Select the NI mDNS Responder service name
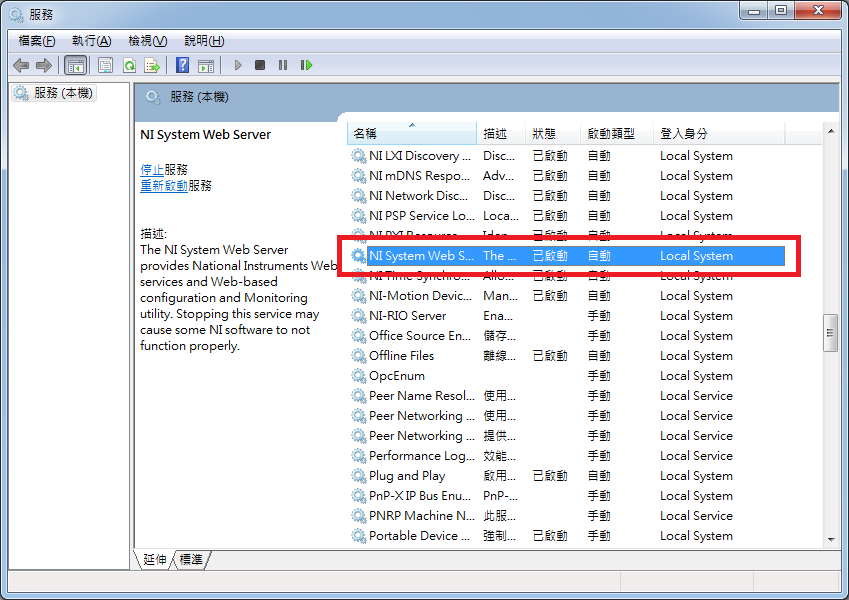Screen dimensions: 849x600 420,176
